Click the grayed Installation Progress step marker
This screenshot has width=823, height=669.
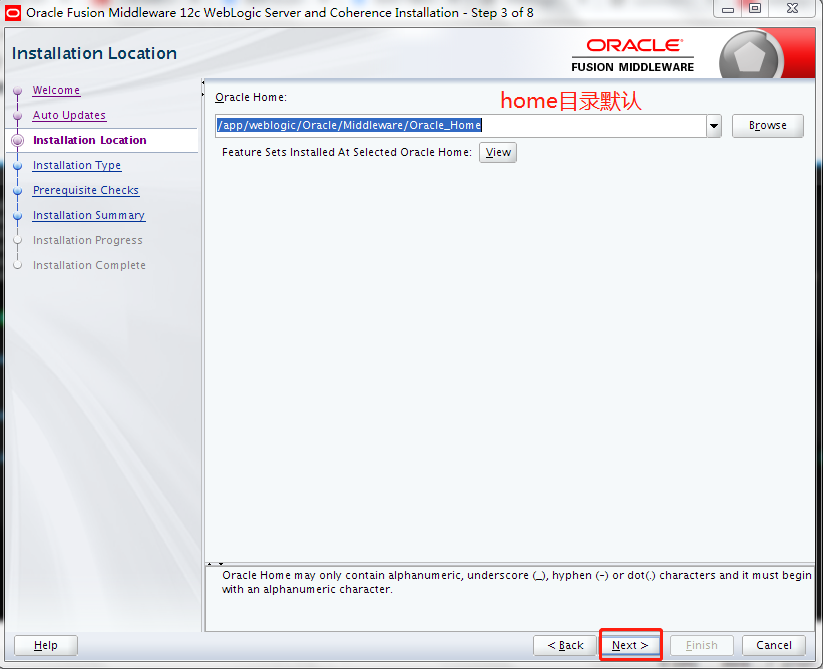click(x=17, y=240)
